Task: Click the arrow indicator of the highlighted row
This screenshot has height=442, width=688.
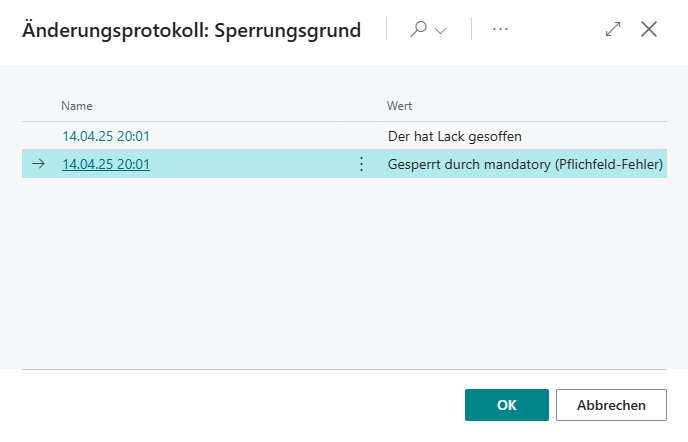Action: coord(39,164)
